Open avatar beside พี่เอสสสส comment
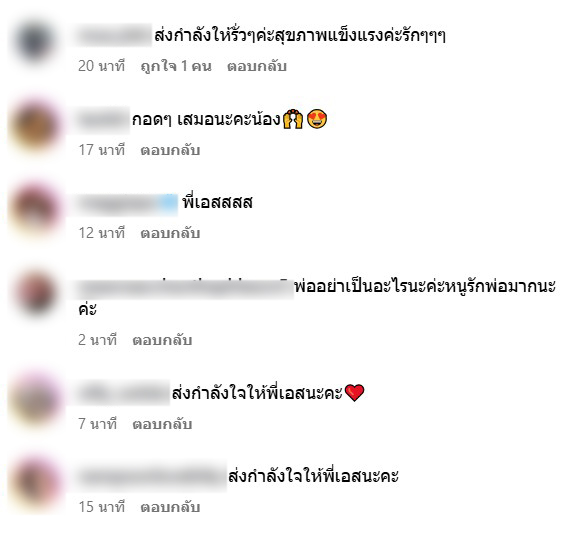 coord(35,208)
